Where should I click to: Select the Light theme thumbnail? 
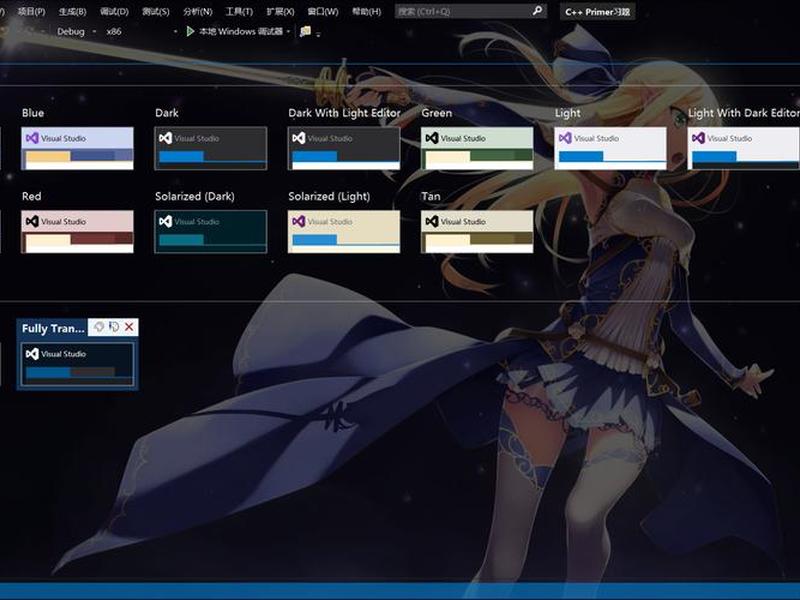click(610, 148)
